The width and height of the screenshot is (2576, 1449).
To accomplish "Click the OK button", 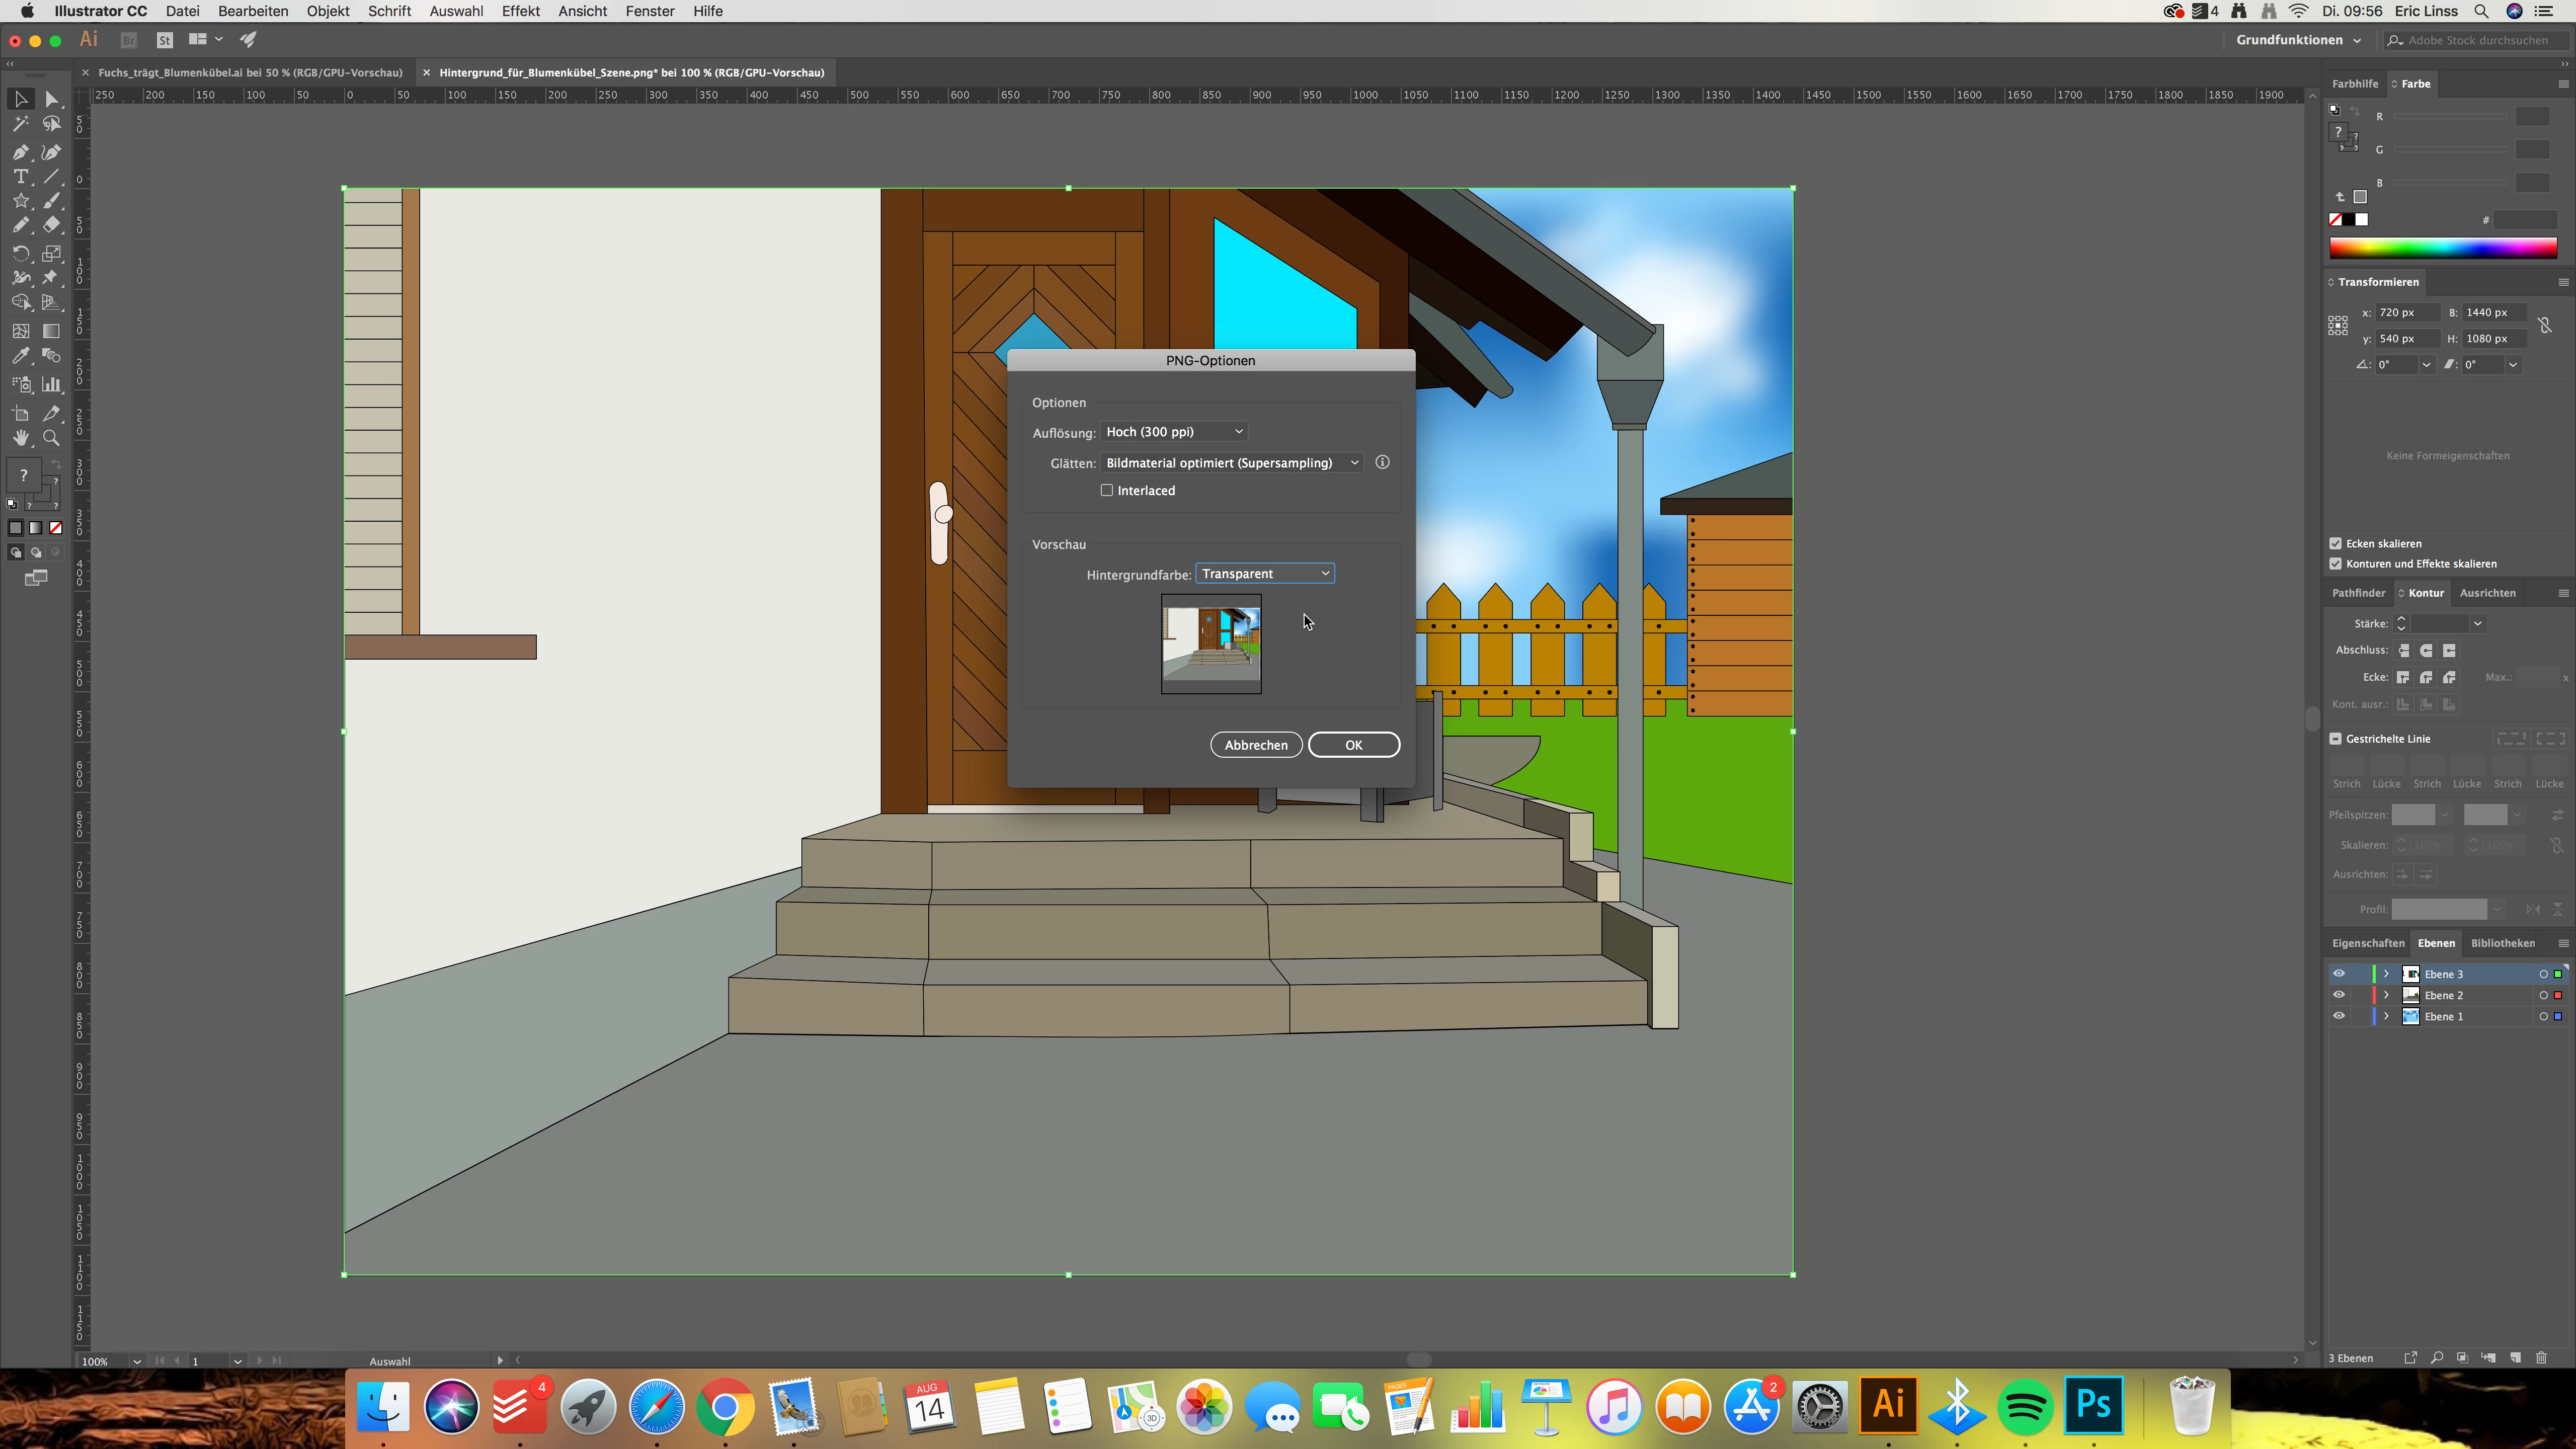I will click(1353, 745).
